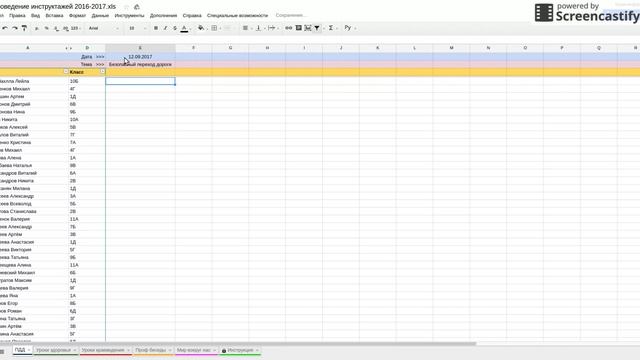
Task: Insert a comment using the toolbar icon
Action: click(x=298, y=28)
